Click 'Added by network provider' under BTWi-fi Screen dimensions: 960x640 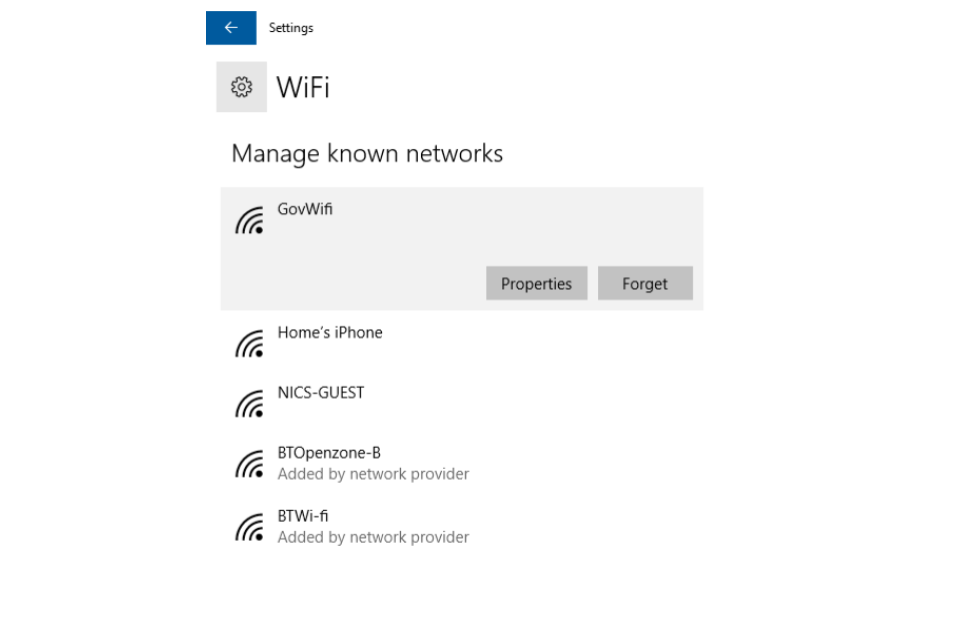373,537
